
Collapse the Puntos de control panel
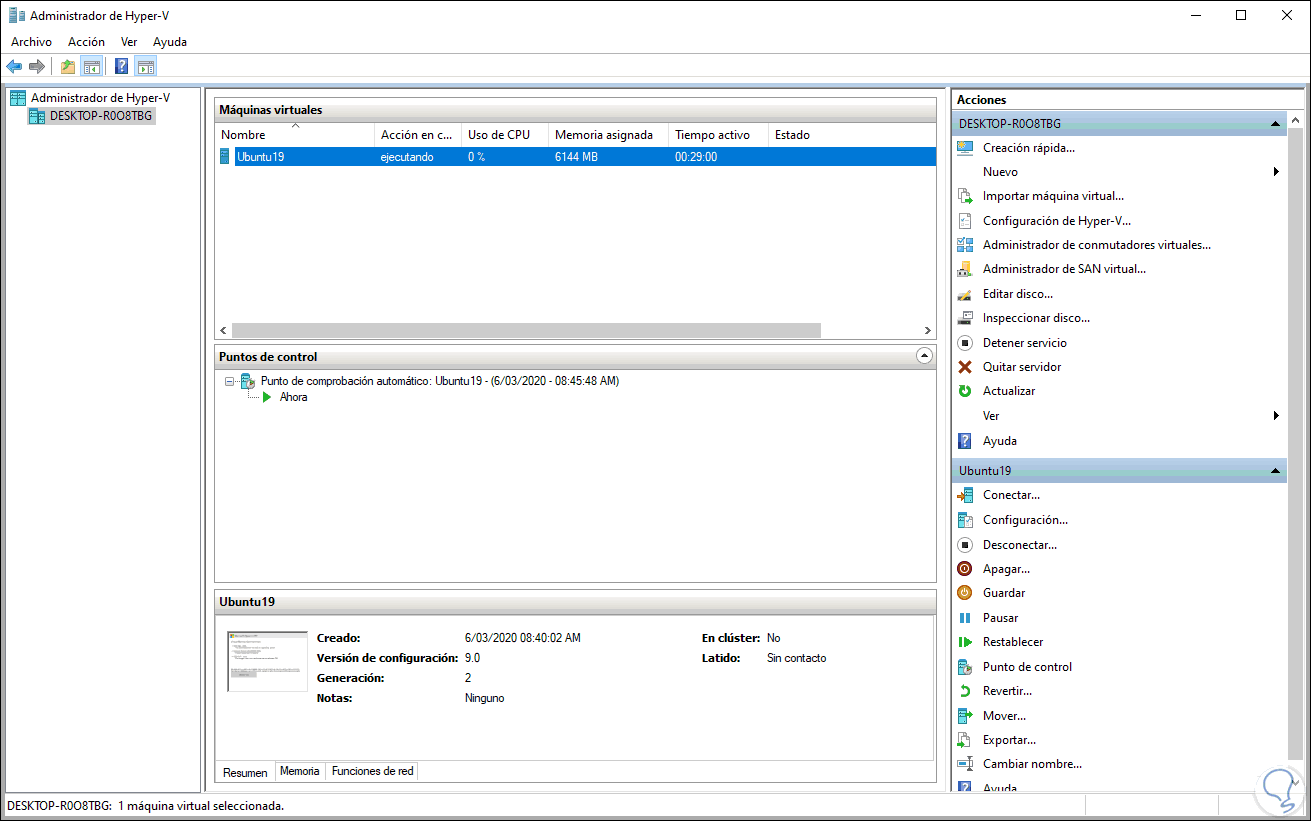pyautogui.click(x=924, y=356)
